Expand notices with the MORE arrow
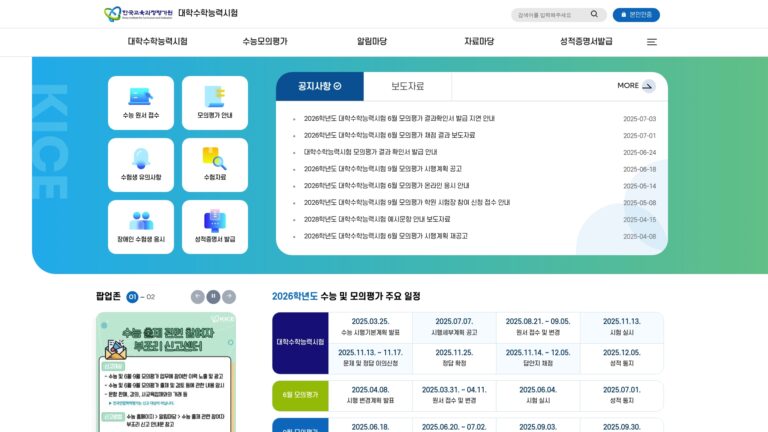This screenshot has height=432, width=768. 636,86
